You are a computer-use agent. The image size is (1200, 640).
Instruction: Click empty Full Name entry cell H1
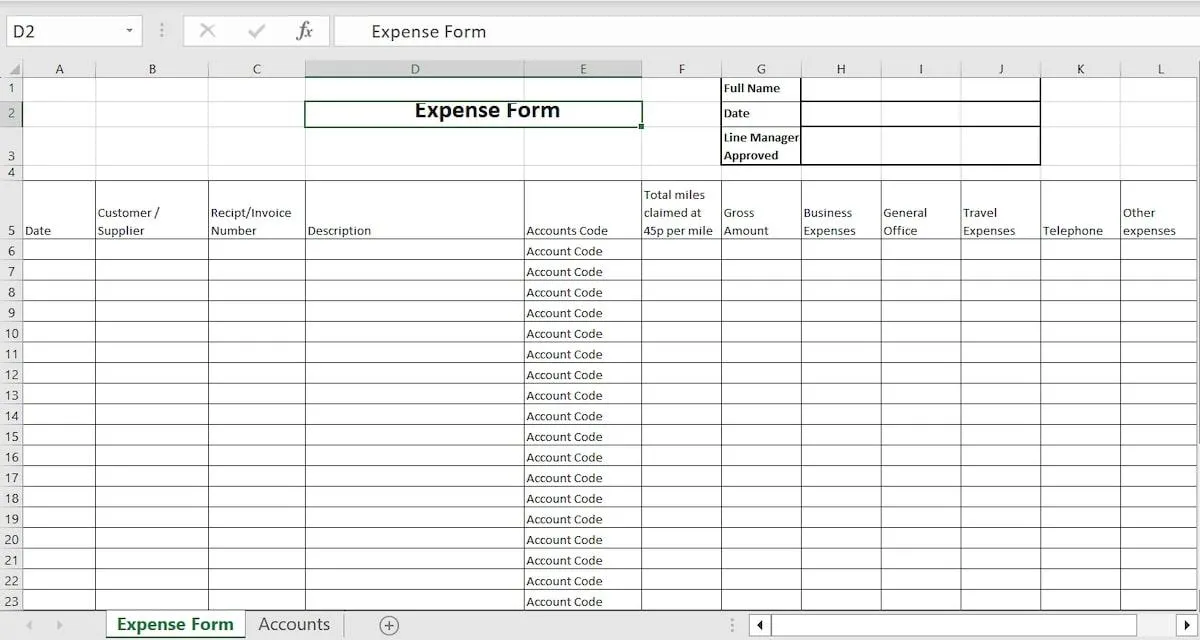(841, 89)
